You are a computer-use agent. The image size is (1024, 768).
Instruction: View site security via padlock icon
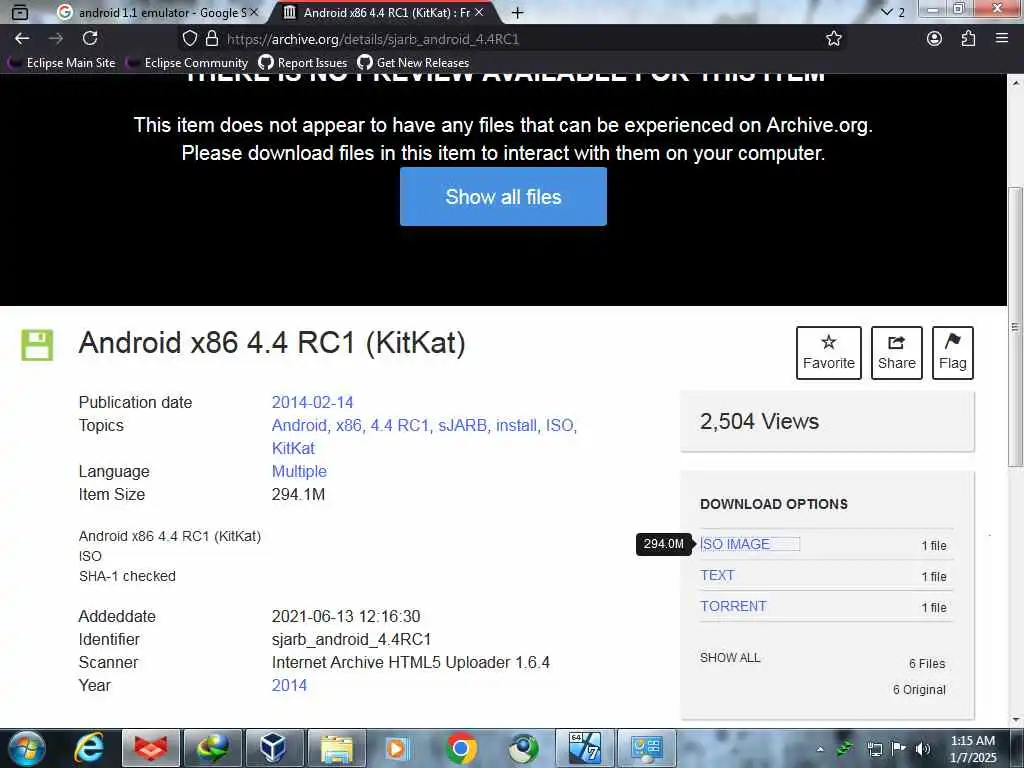tap(212, 39)
